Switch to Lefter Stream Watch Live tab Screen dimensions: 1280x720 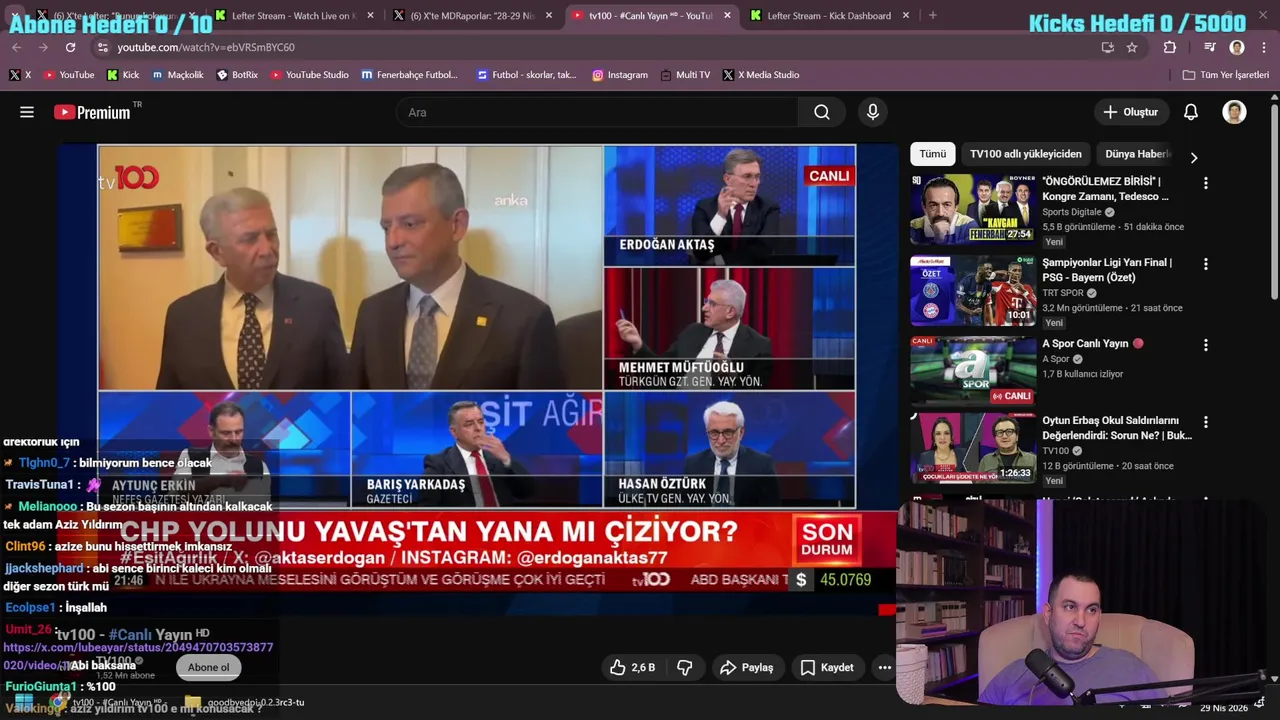tap(295, 15)
